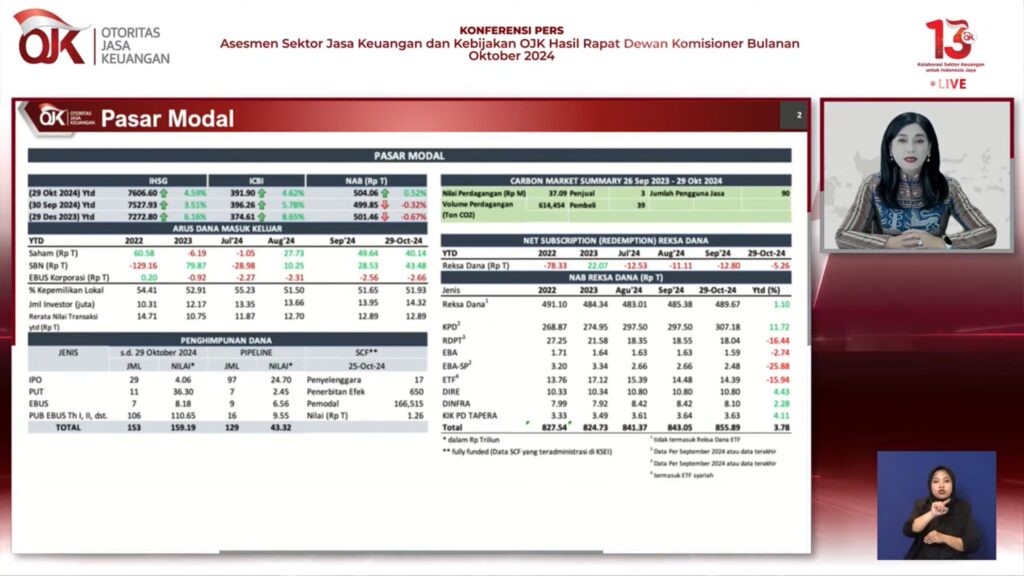1024x576 pixels.
Task: Select the KPD row label
Action: (x=452, y=327)
